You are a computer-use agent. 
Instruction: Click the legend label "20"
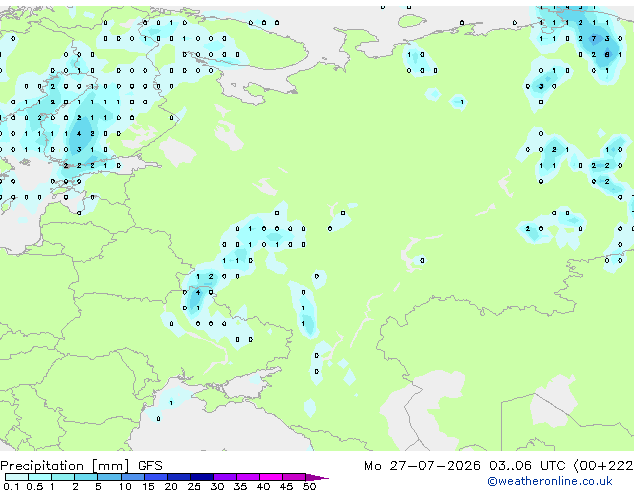171,486
